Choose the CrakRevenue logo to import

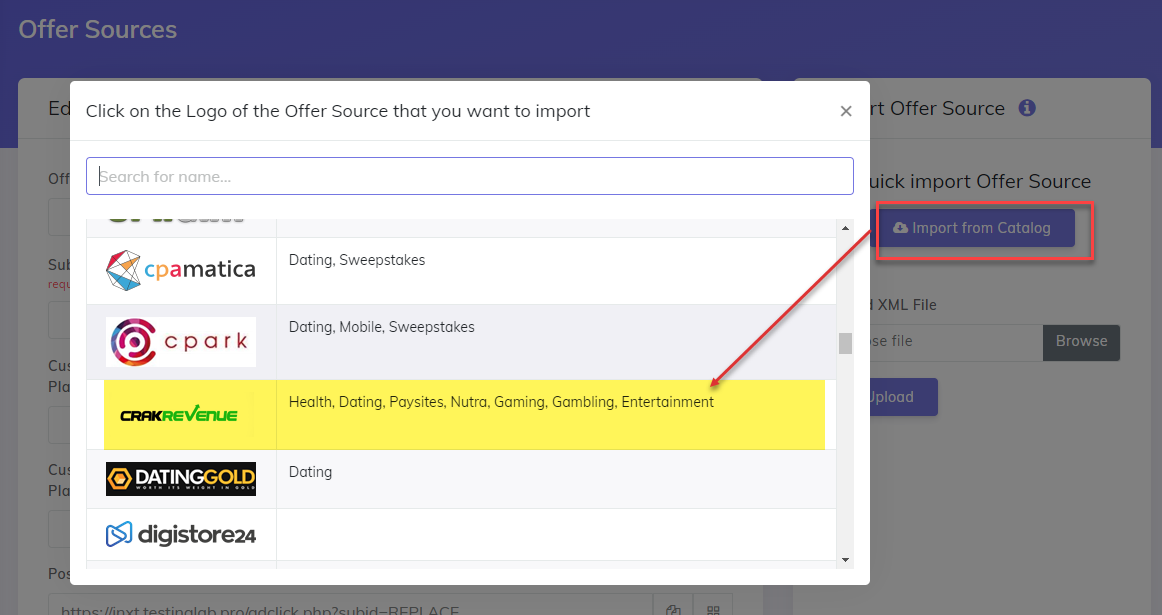179,414
